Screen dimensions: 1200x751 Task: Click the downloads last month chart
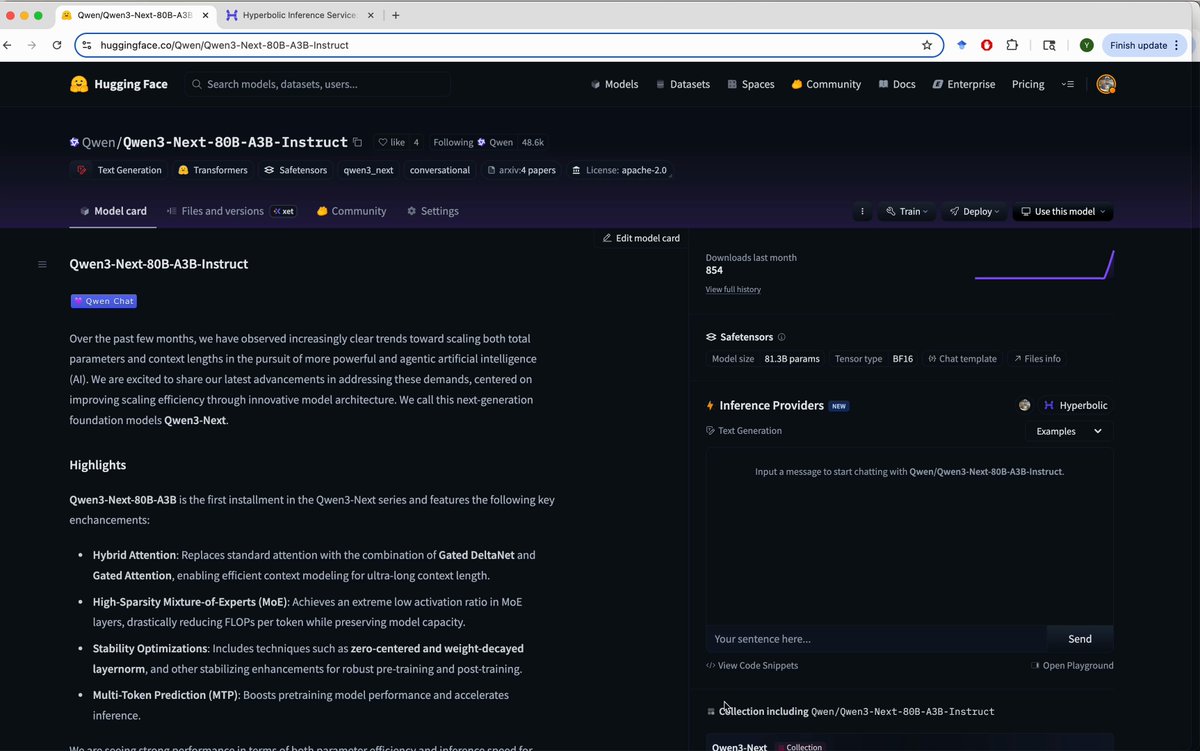[1044, 265]
